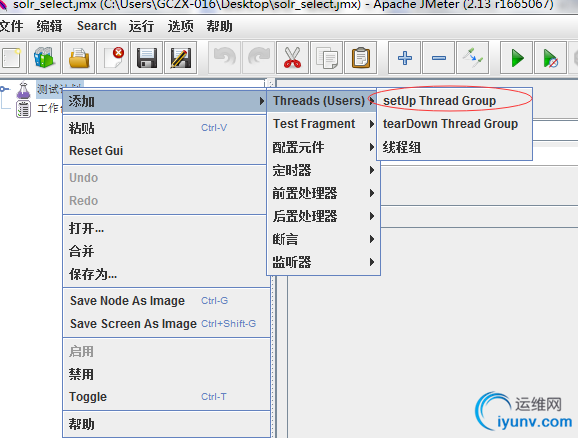Open the 文件 menu

point(11,26)
